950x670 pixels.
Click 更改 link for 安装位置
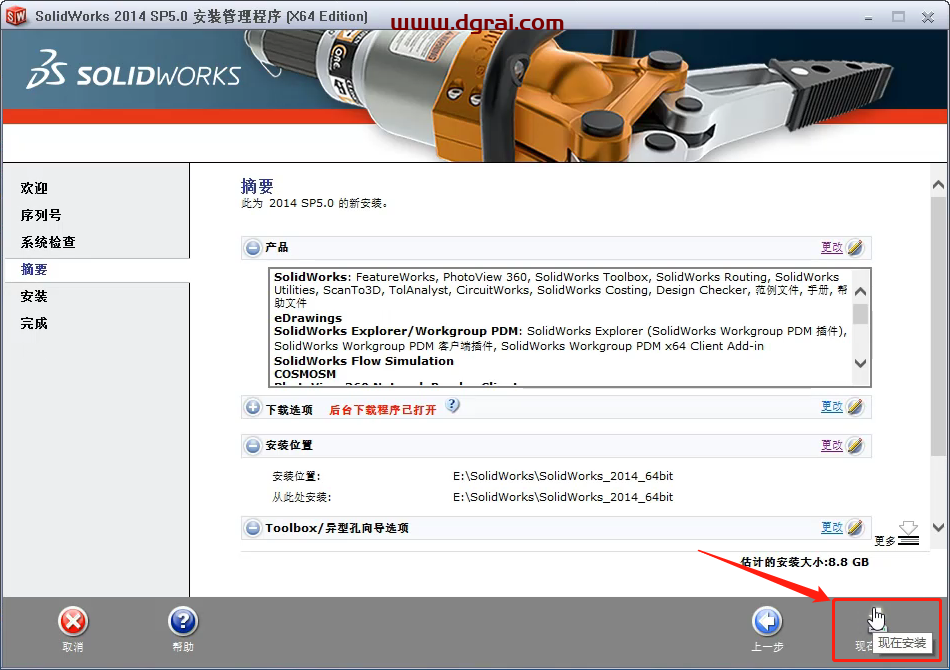coord(832,446)
